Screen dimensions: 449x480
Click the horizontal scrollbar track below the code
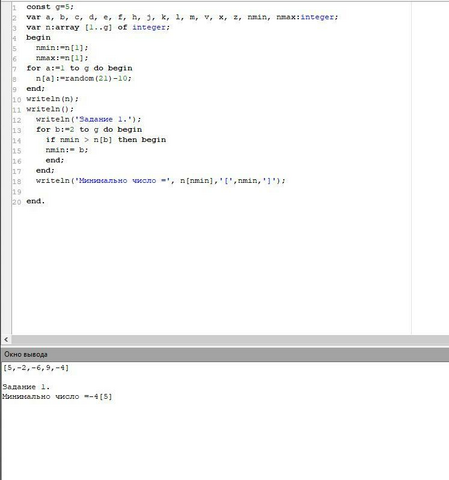(x=230, y=340)
